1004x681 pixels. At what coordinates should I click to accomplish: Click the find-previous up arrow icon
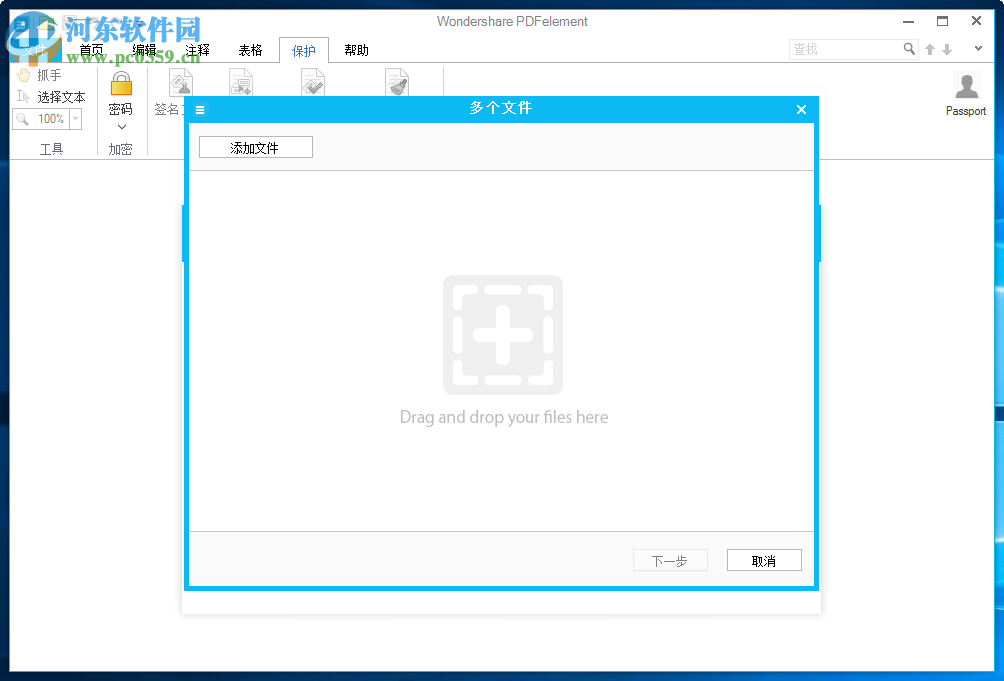929,48
